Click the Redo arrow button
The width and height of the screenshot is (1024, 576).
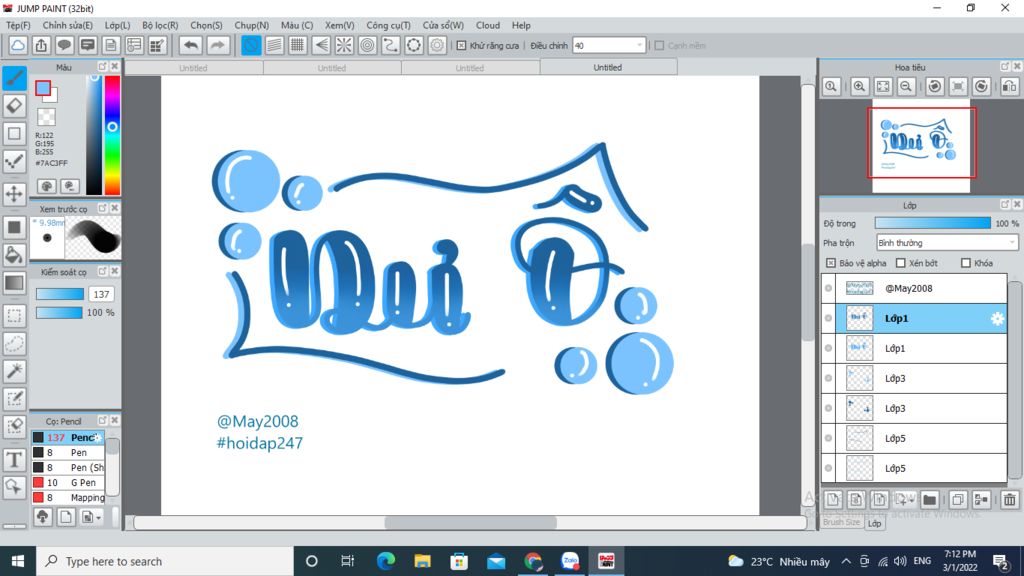[217, 45]
